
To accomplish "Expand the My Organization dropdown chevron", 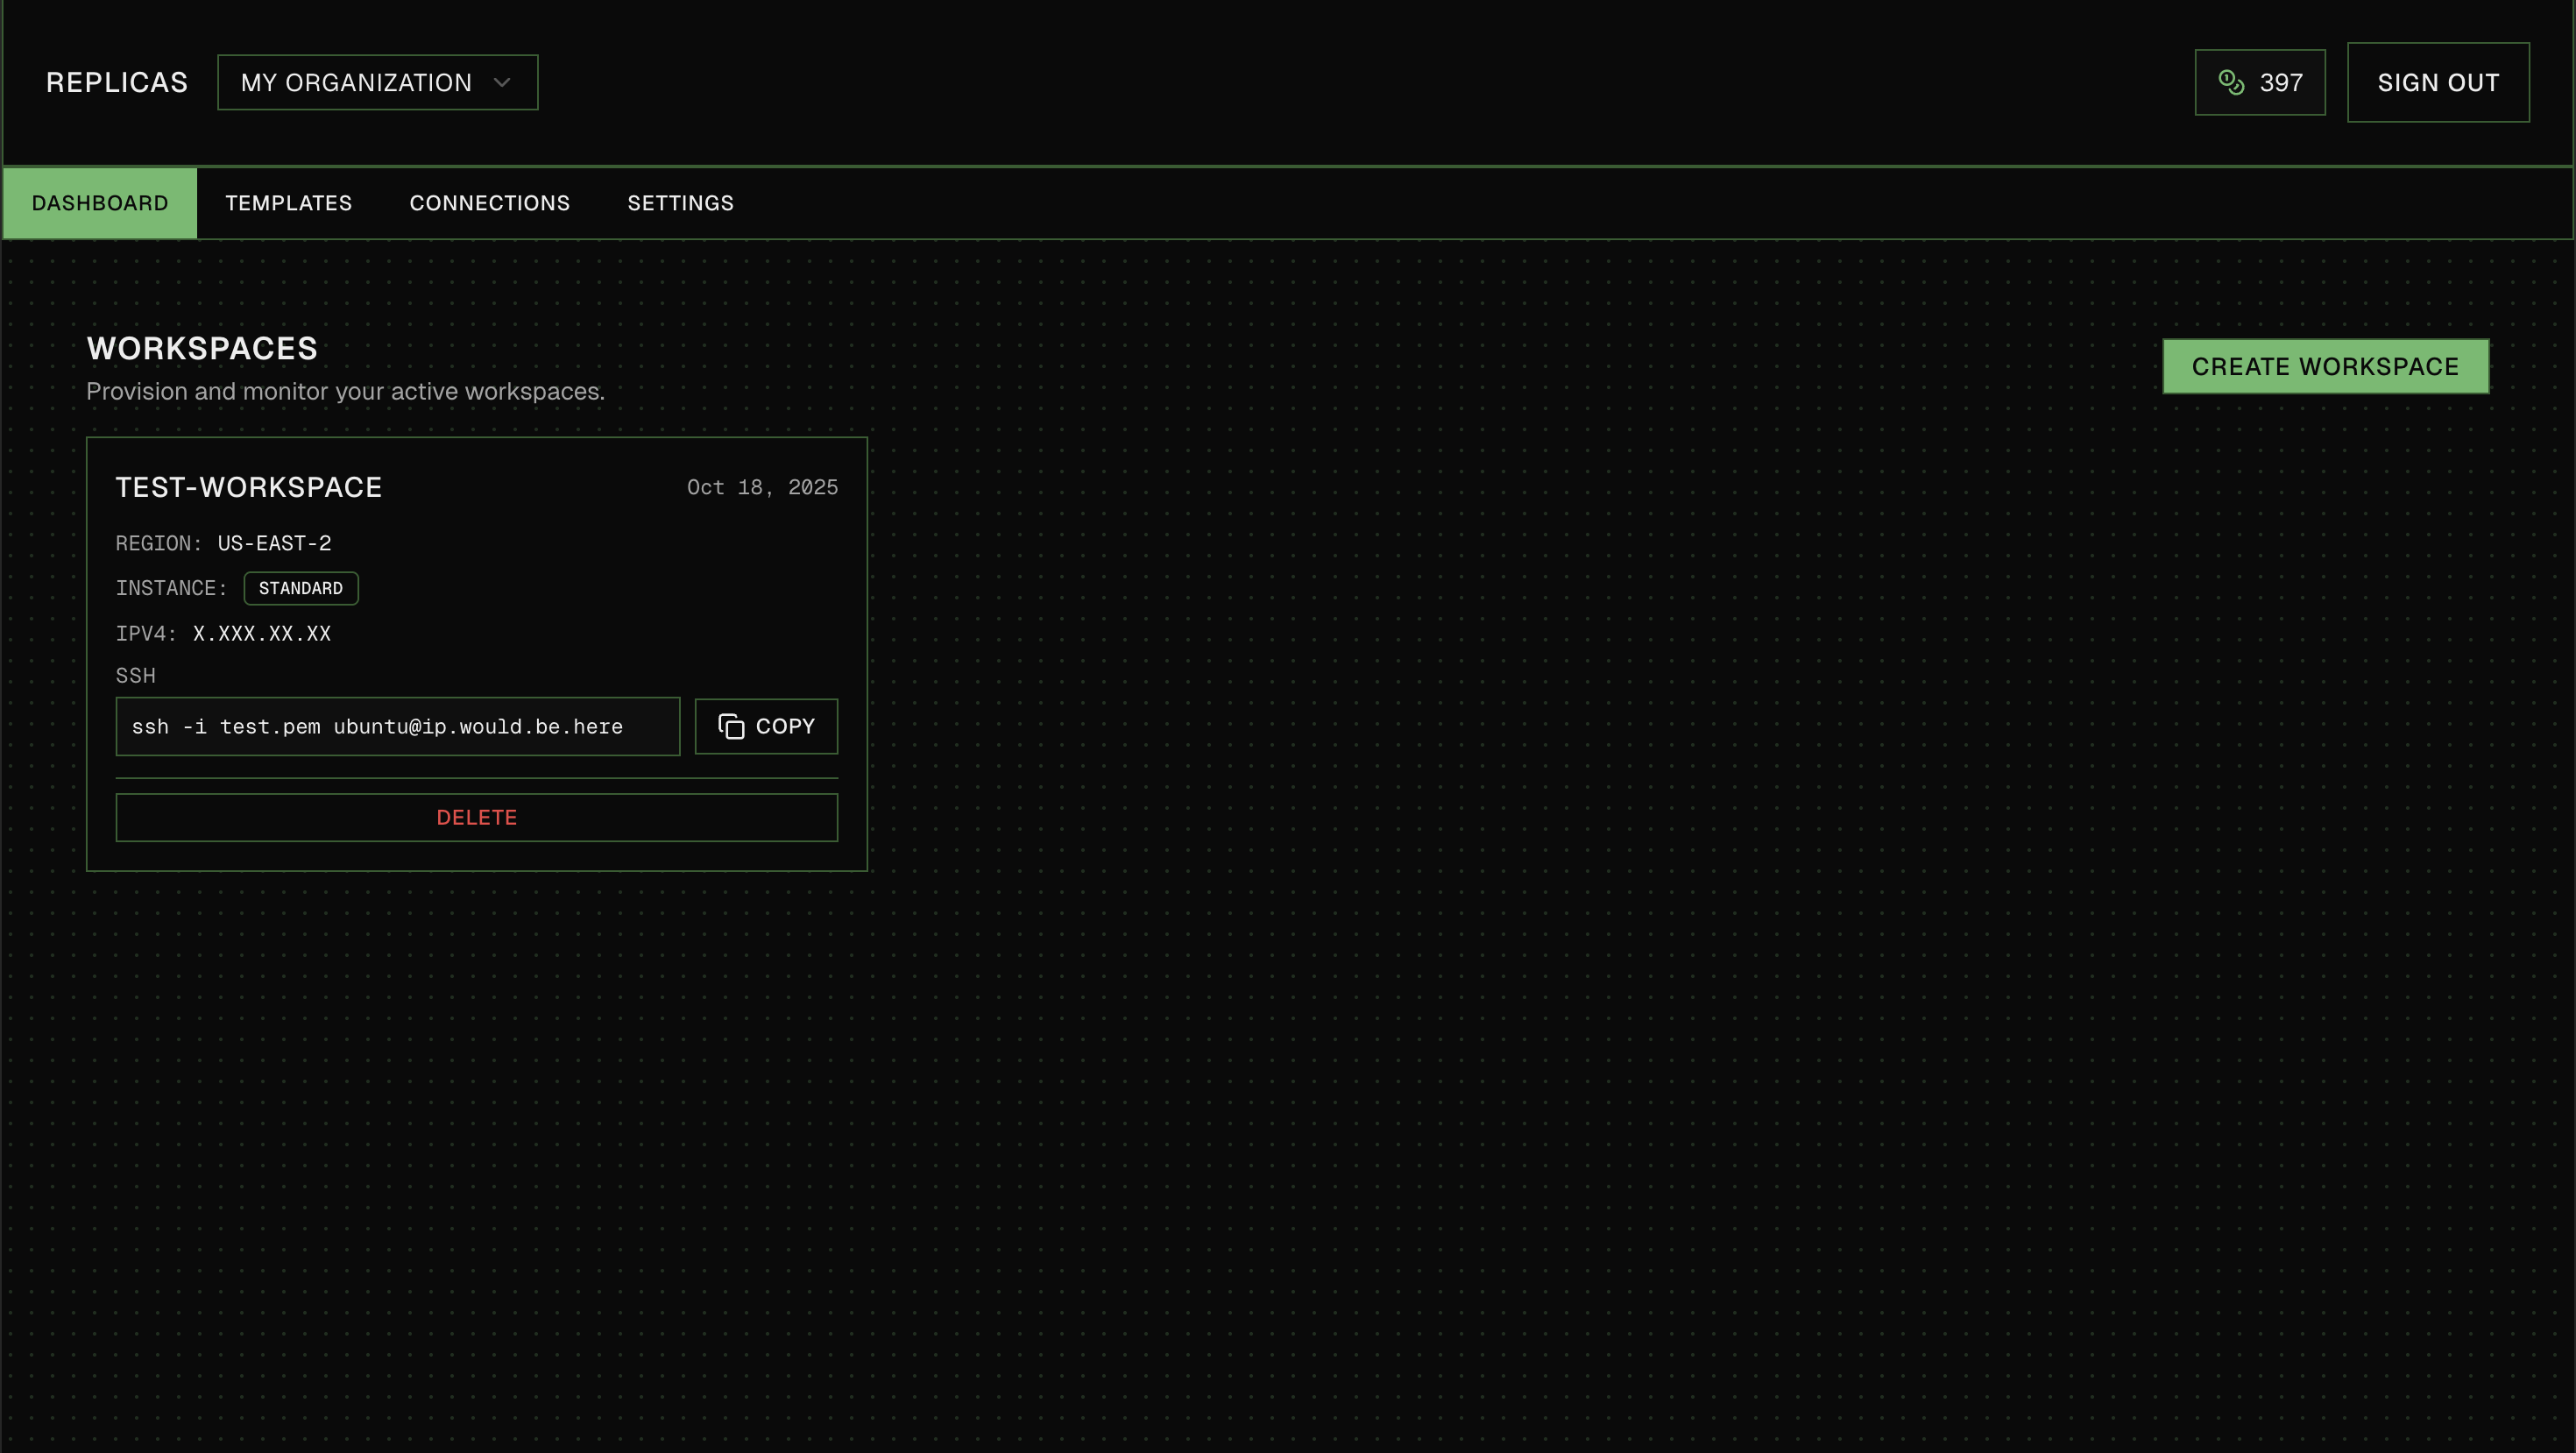I will [502, 83].
